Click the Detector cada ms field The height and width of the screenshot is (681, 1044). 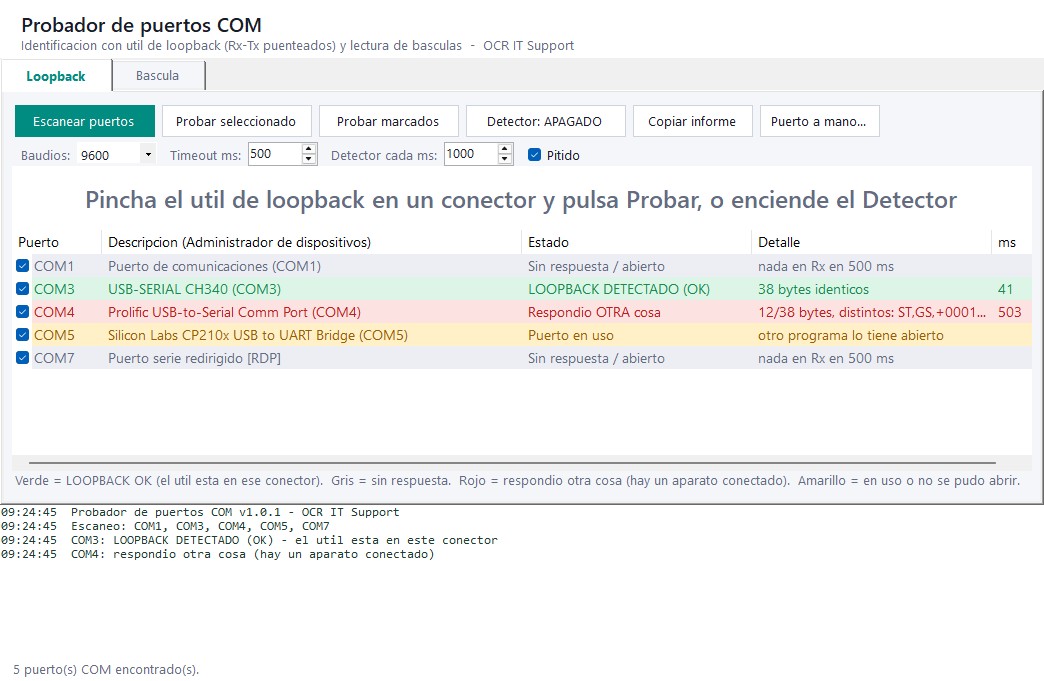coord(471,154)
